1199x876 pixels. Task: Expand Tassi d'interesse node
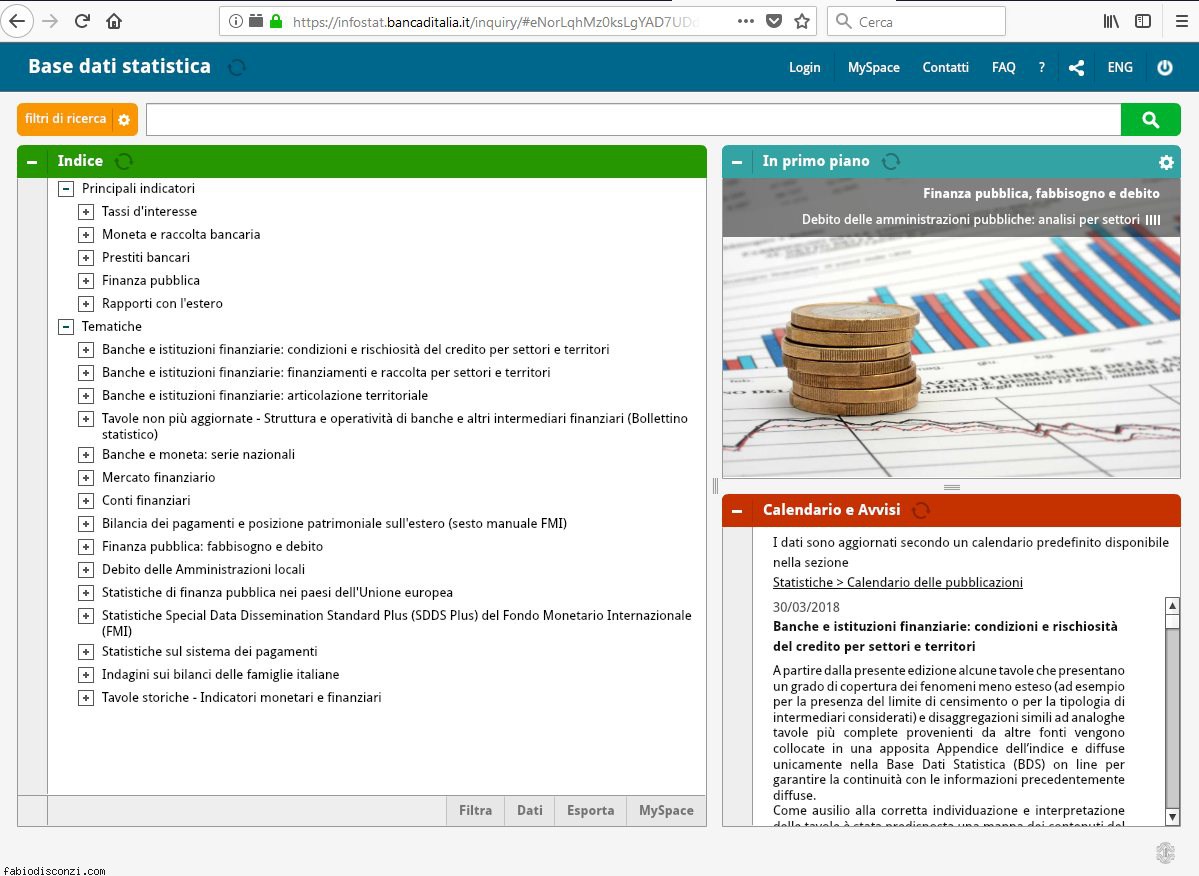(86, 212)
